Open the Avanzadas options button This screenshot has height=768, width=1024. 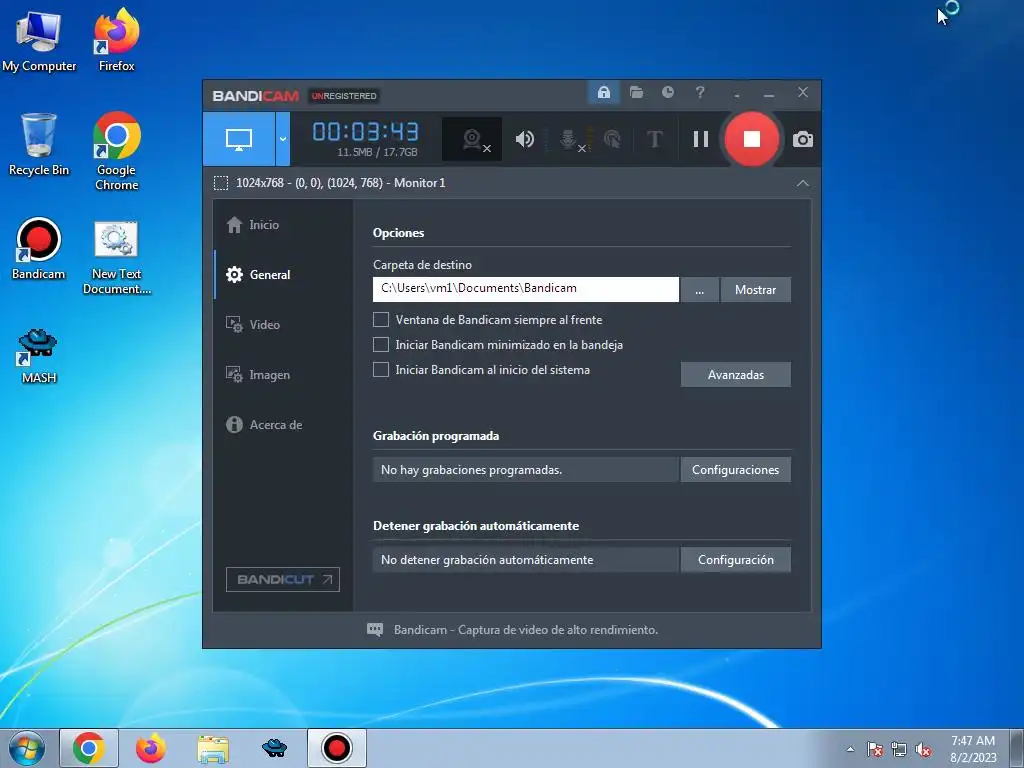click(735, 375)
